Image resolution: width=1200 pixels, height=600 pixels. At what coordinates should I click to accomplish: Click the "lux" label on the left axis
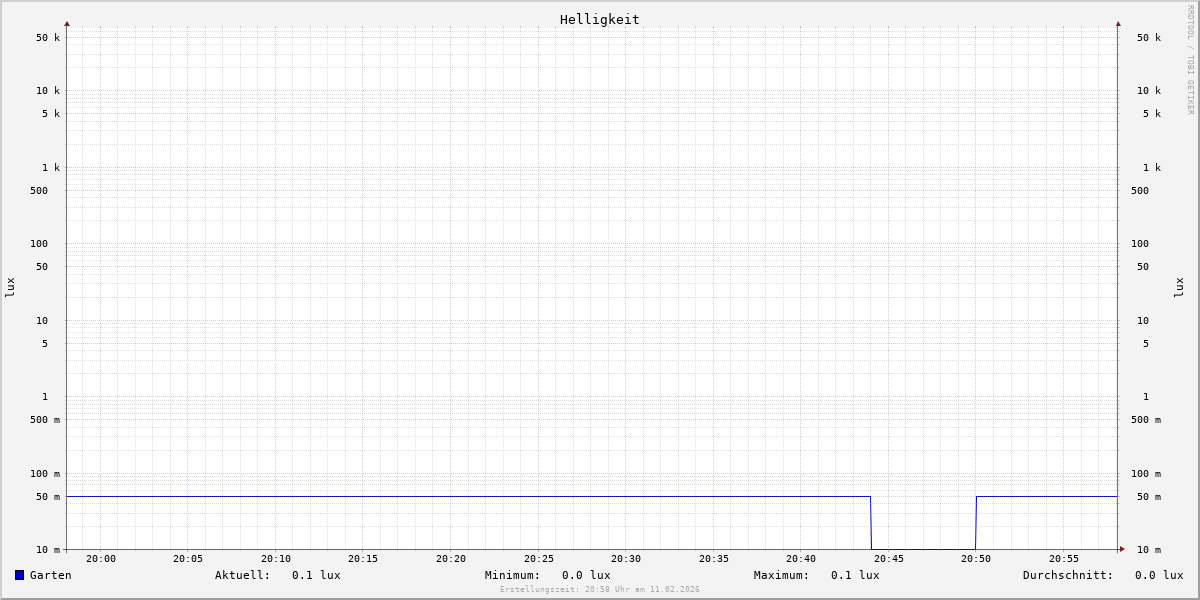coord(10,287)
